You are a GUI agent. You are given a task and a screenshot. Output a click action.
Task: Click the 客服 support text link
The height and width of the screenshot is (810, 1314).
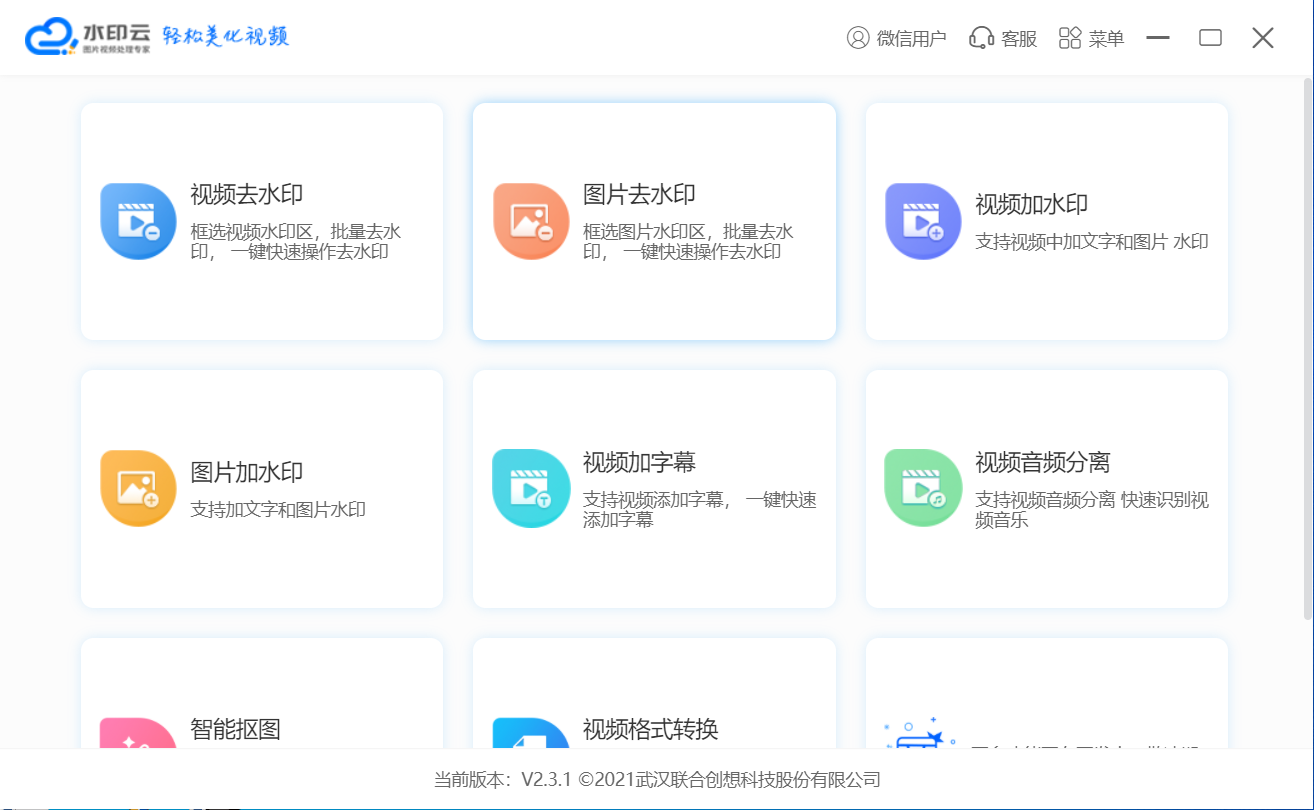(x=1019, y=39)
